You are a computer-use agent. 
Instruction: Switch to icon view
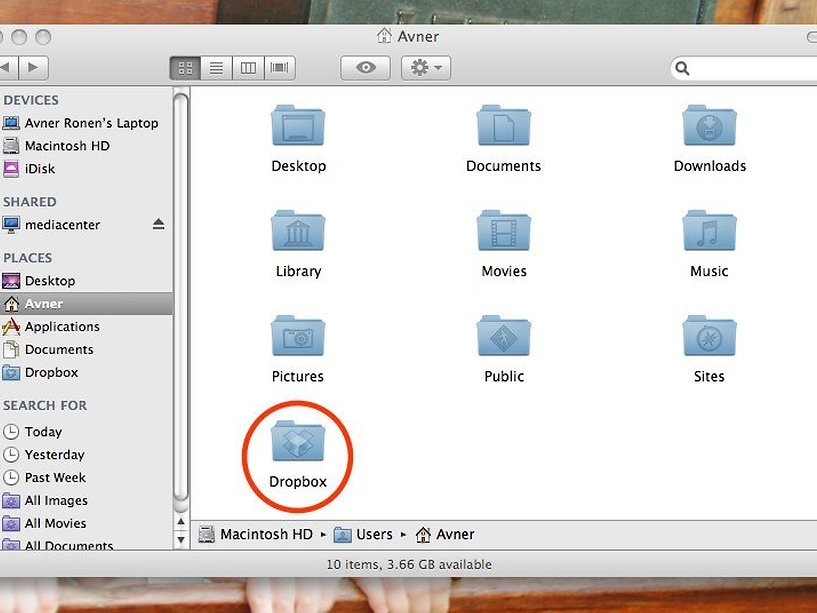click(185, 68)
